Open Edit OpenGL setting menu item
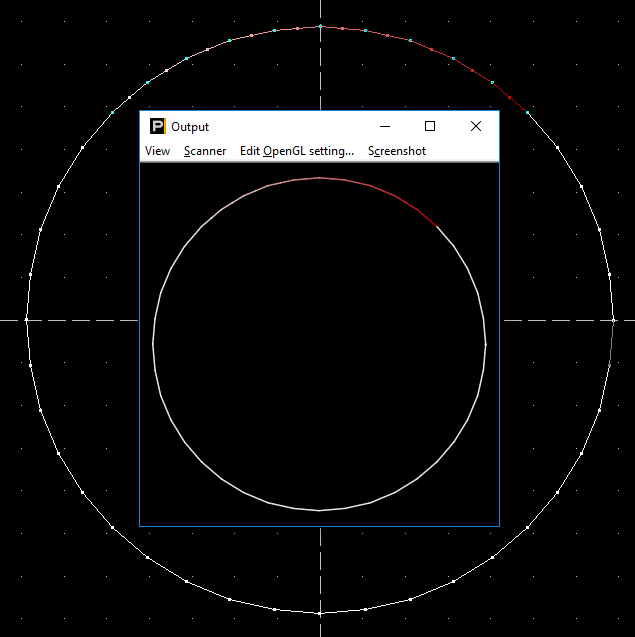Image resolution: width=635 pixels, height=637 pixels. click(296, 151)
